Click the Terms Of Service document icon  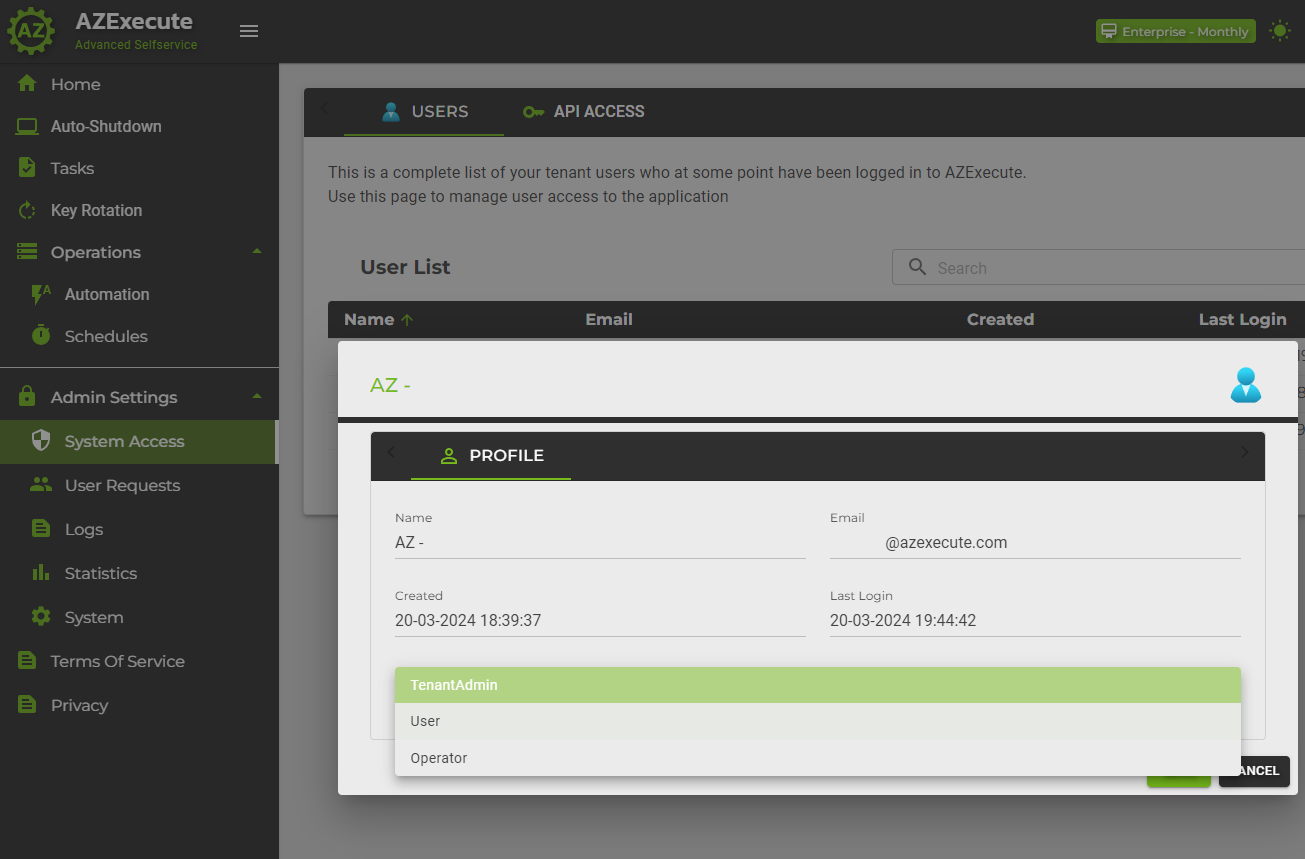(27, 661)
